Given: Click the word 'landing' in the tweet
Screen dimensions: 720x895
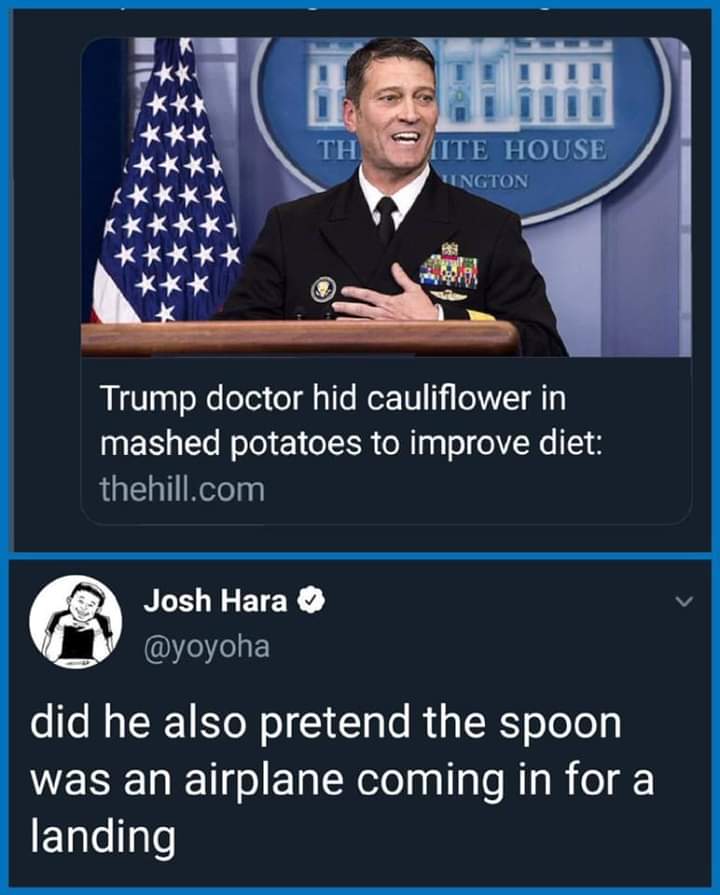Looking at the screenshot, I should (102, 836).
